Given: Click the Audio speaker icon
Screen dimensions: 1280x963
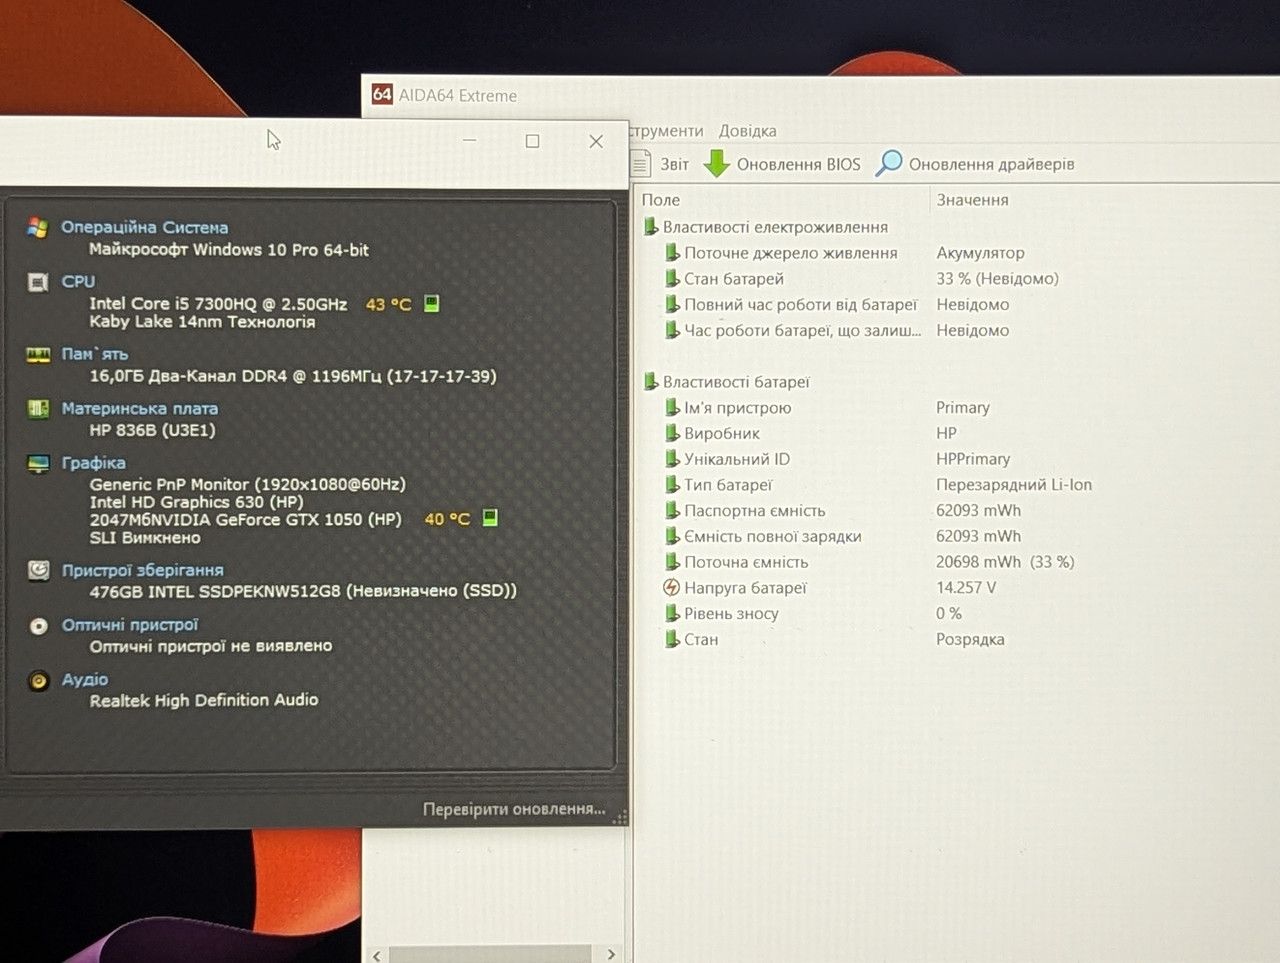Looking at the screenshot, I should pos(38,681).
